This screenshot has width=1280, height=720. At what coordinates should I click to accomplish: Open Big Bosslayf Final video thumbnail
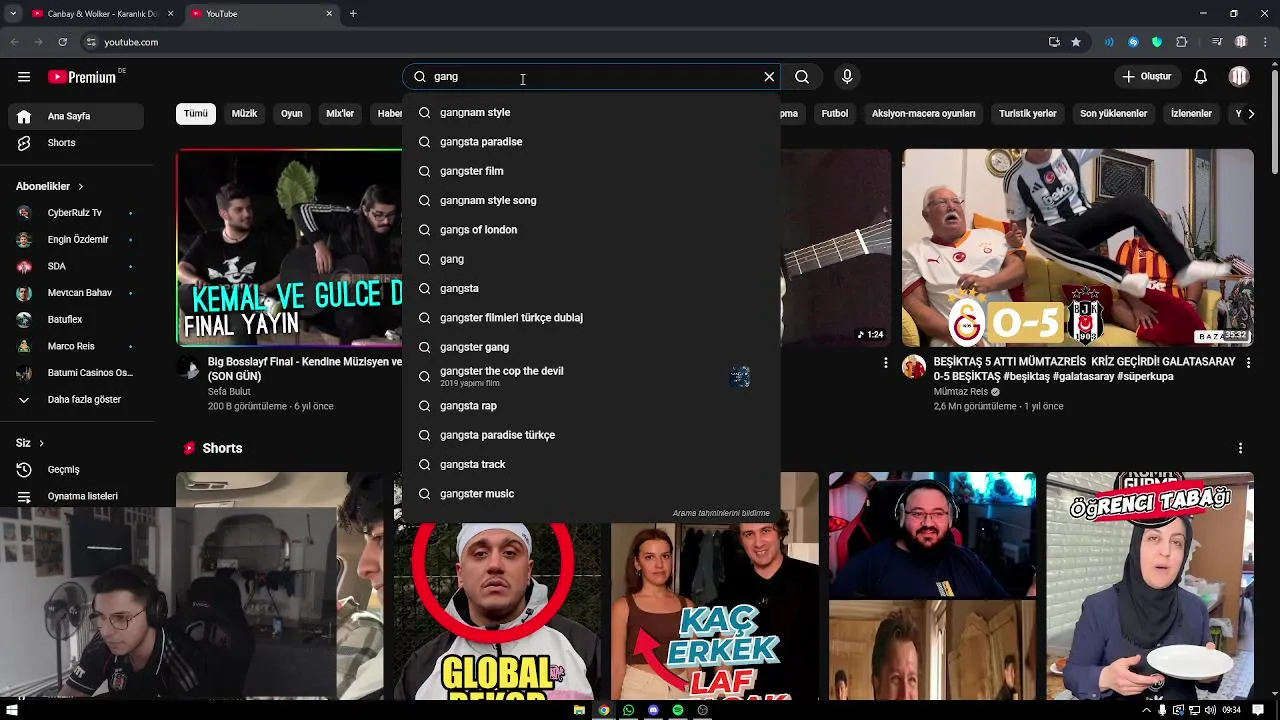click(x=289, y=248)
